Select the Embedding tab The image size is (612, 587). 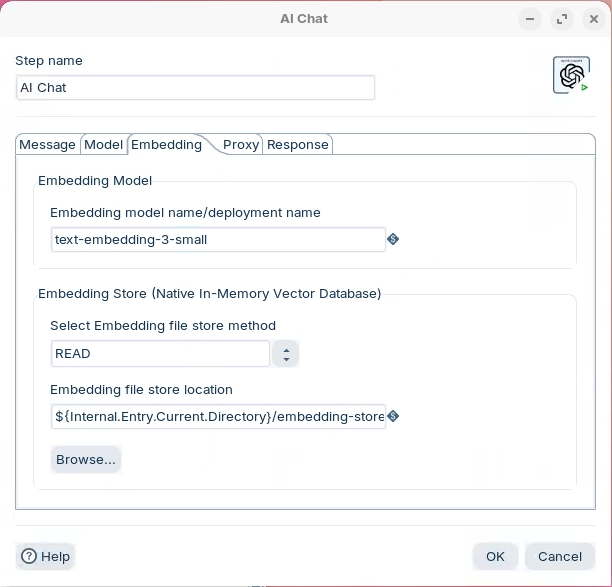click(166, 145)
